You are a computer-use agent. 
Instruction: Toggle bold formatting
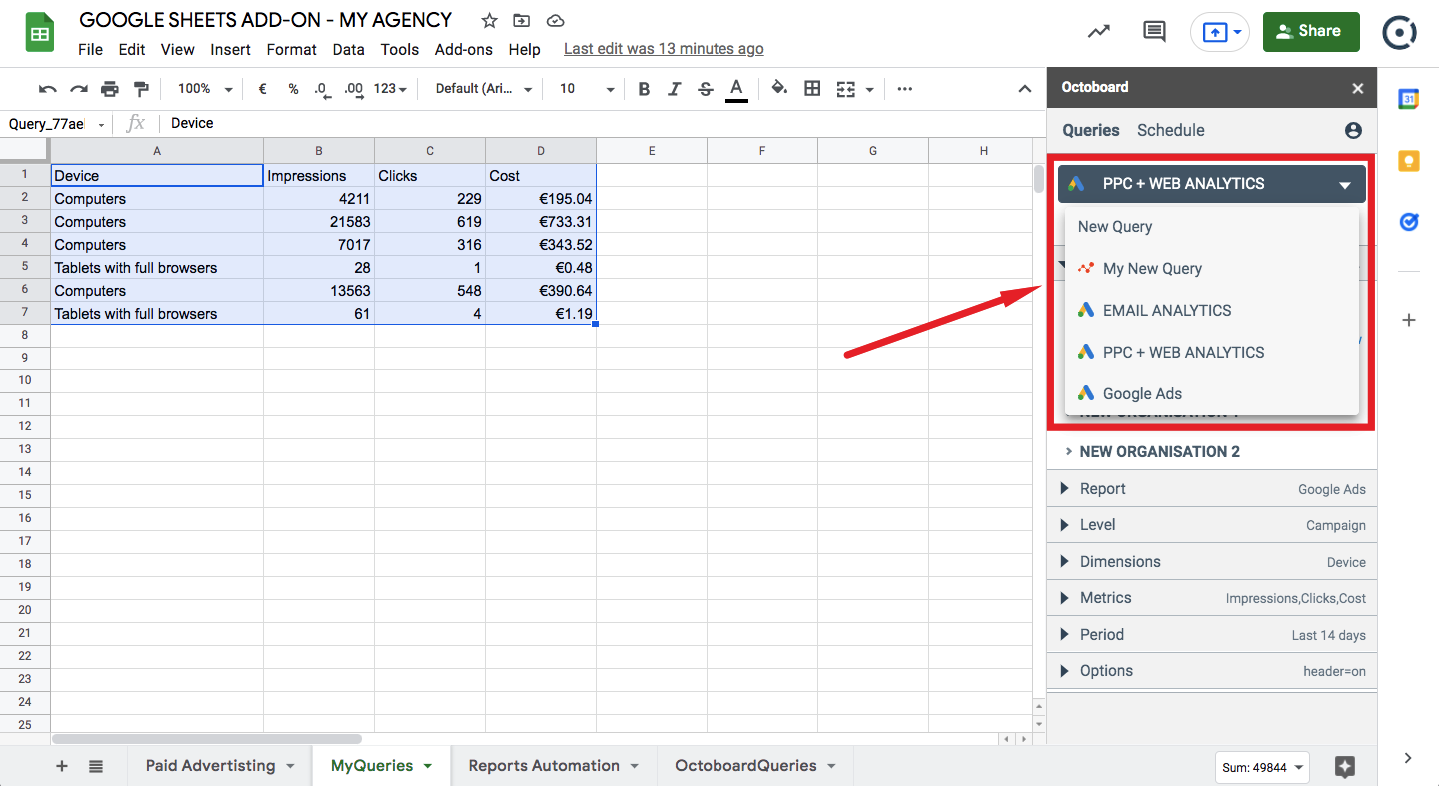tap(644, 89)
